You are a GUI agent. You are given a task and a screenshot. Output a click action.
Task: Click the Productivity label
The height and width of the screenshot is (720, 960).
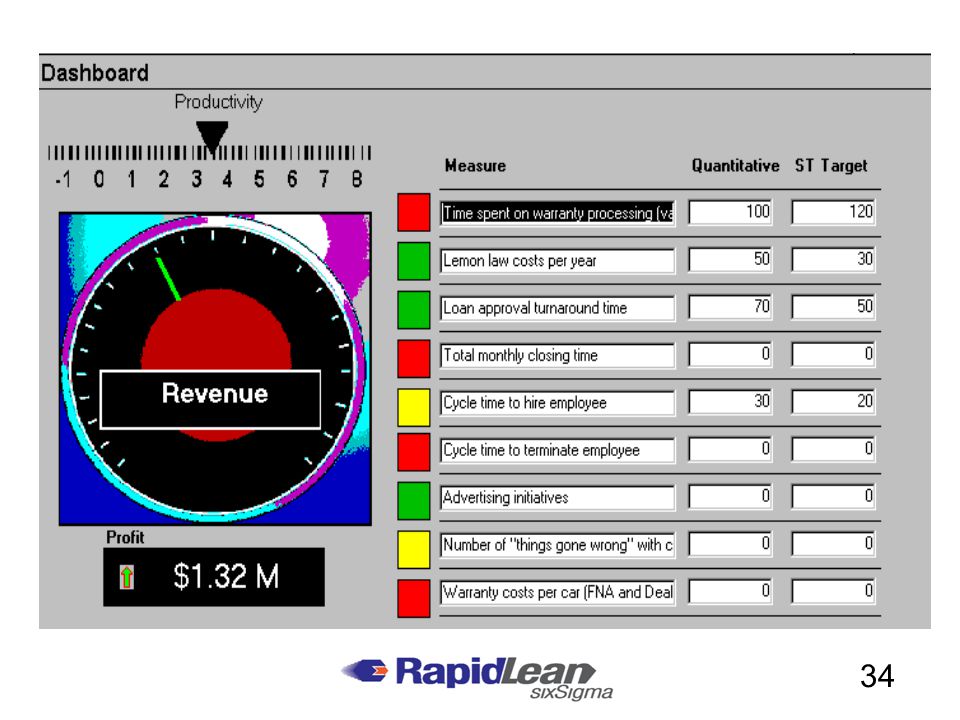pos(219,102)
